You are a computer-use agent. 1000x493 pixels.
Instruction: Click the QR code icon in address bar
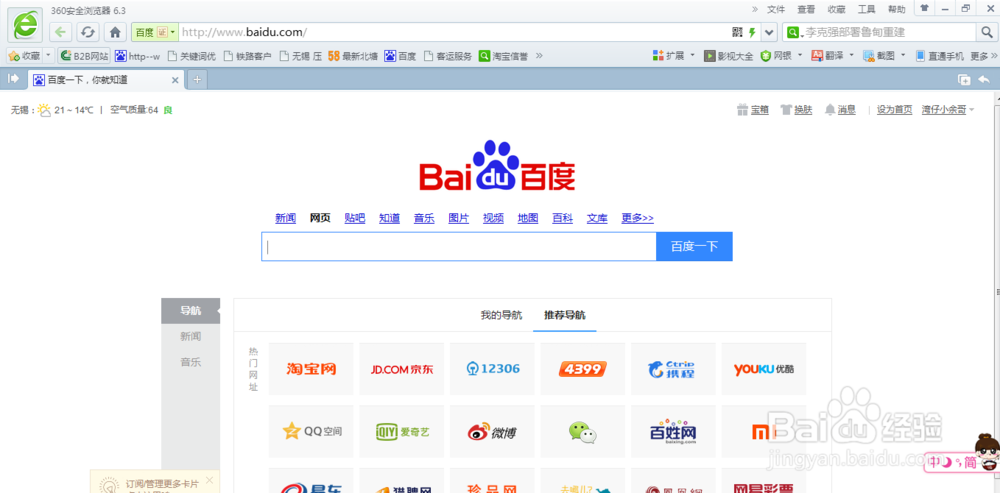737,32
